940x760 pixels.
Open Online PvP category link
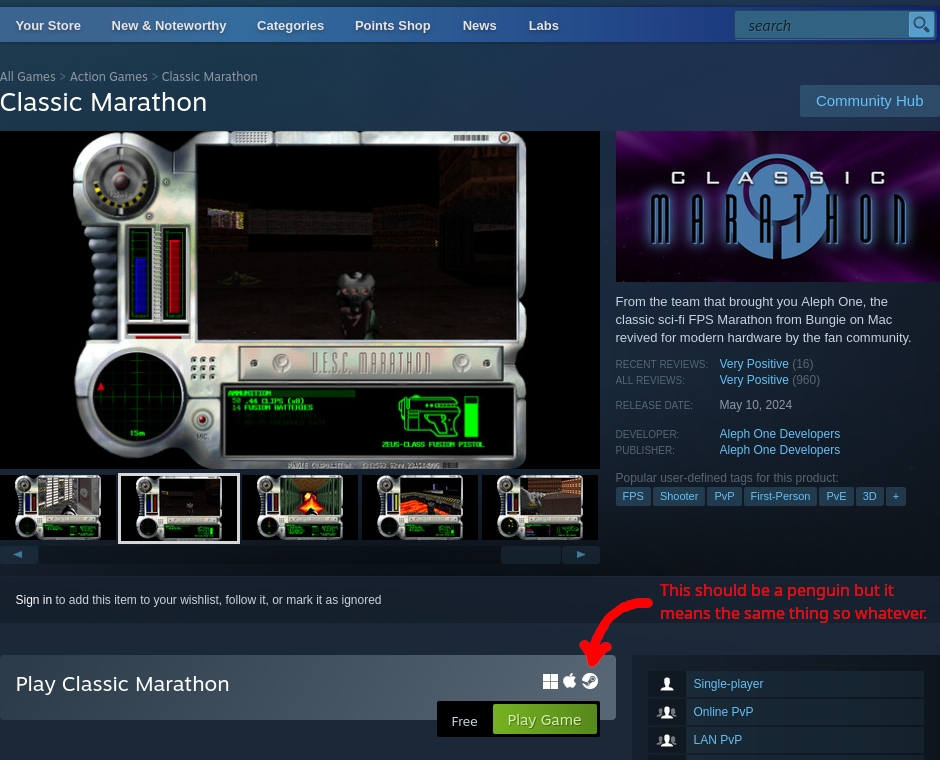724,712
